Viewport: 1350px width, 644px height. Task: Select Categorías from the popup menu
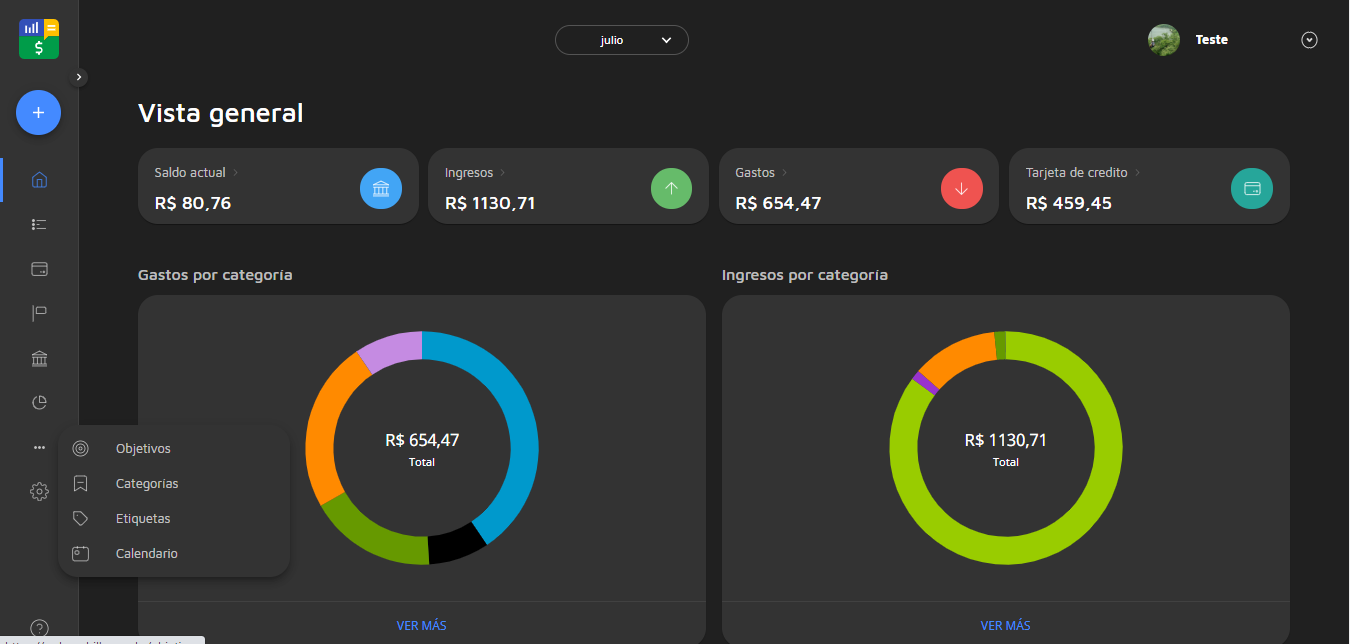coord(147,484)
